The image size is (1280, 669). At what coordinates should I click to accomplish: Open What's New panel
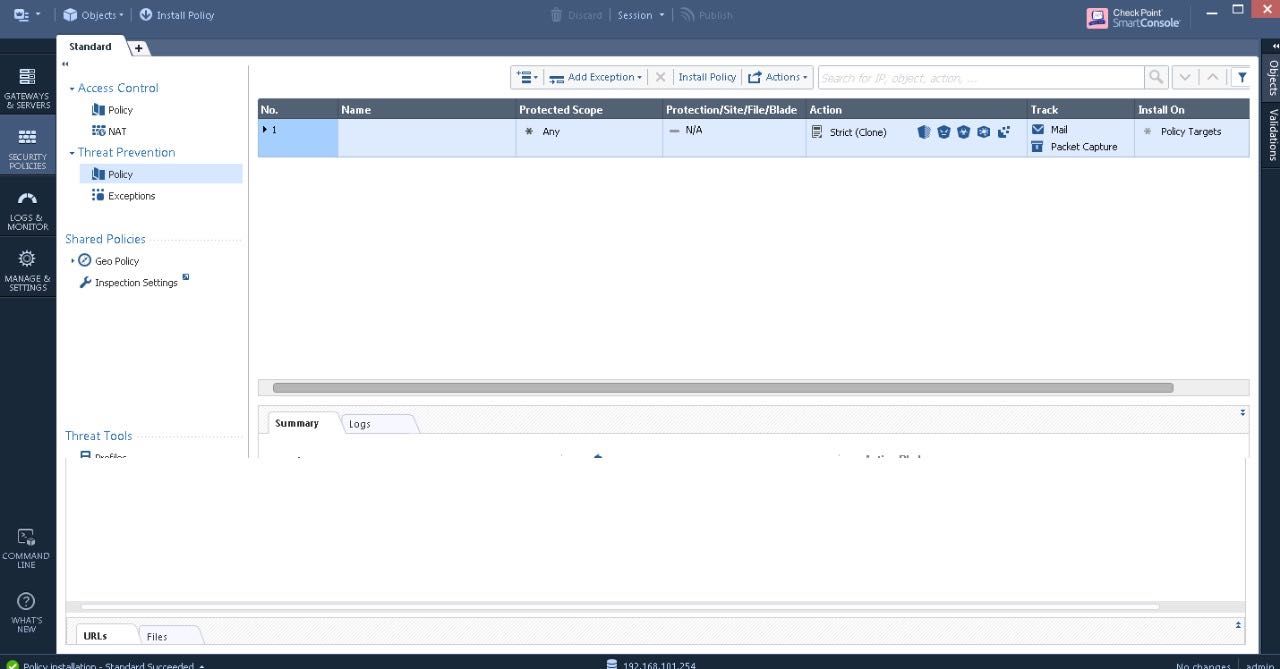coord(26,613)
